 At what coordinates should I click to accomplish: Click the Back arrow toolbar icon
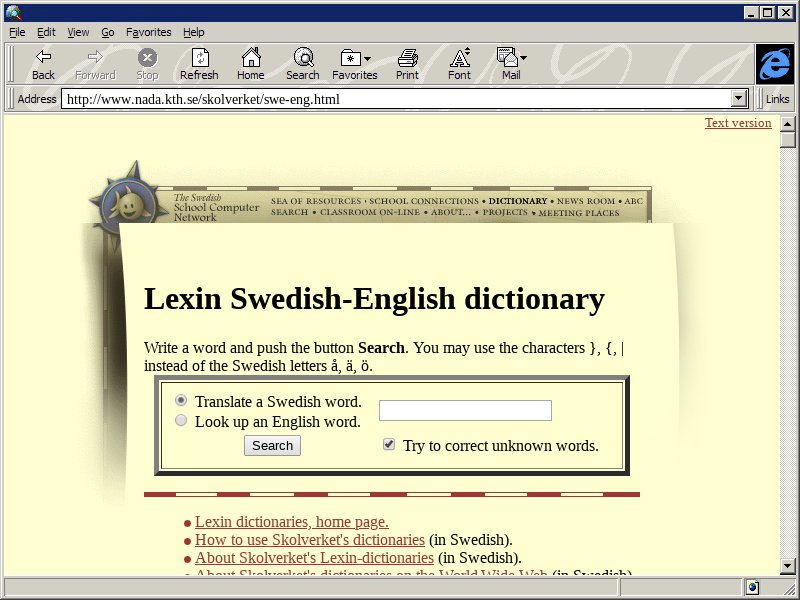click(43, 58)
